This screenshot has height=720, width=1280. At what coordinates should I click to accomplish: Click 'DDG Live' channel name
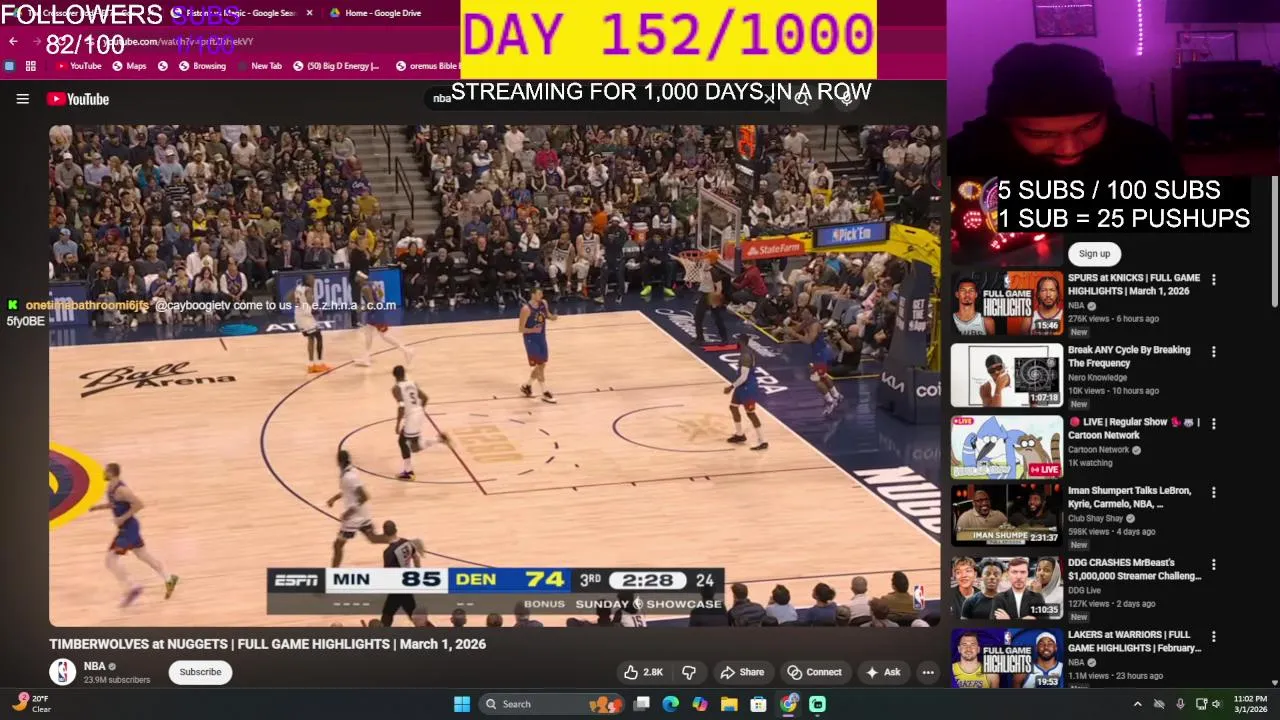[1086, 590]
